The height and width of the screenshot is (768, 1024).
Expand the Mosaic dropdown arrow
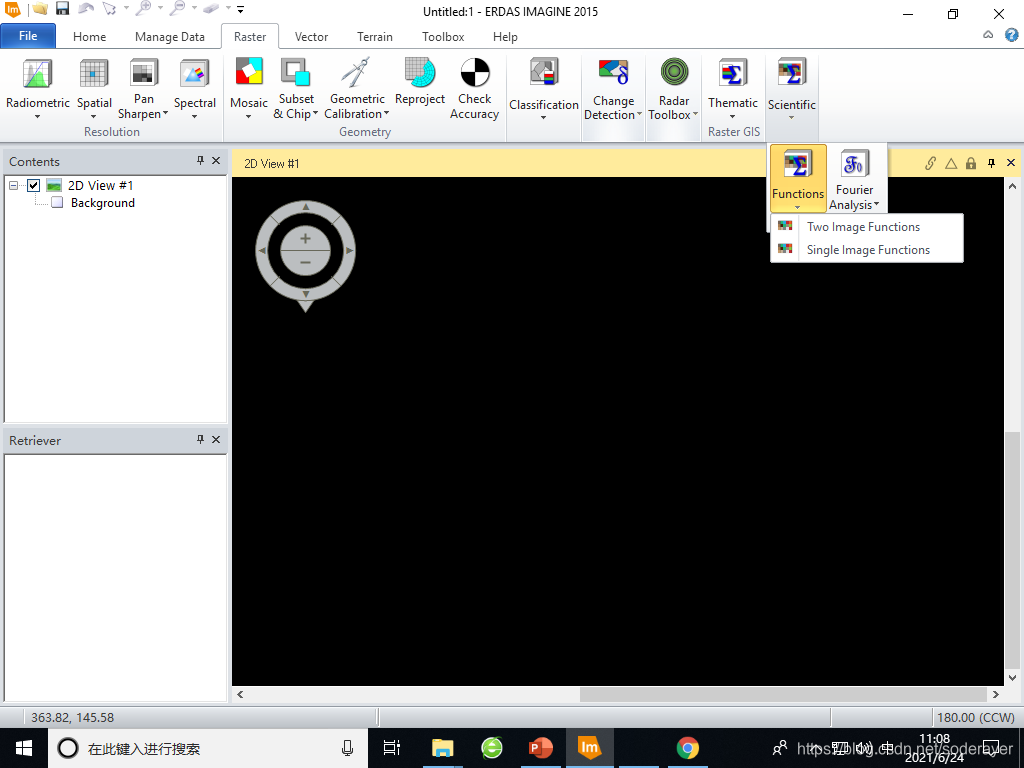[x=248, y=117]
